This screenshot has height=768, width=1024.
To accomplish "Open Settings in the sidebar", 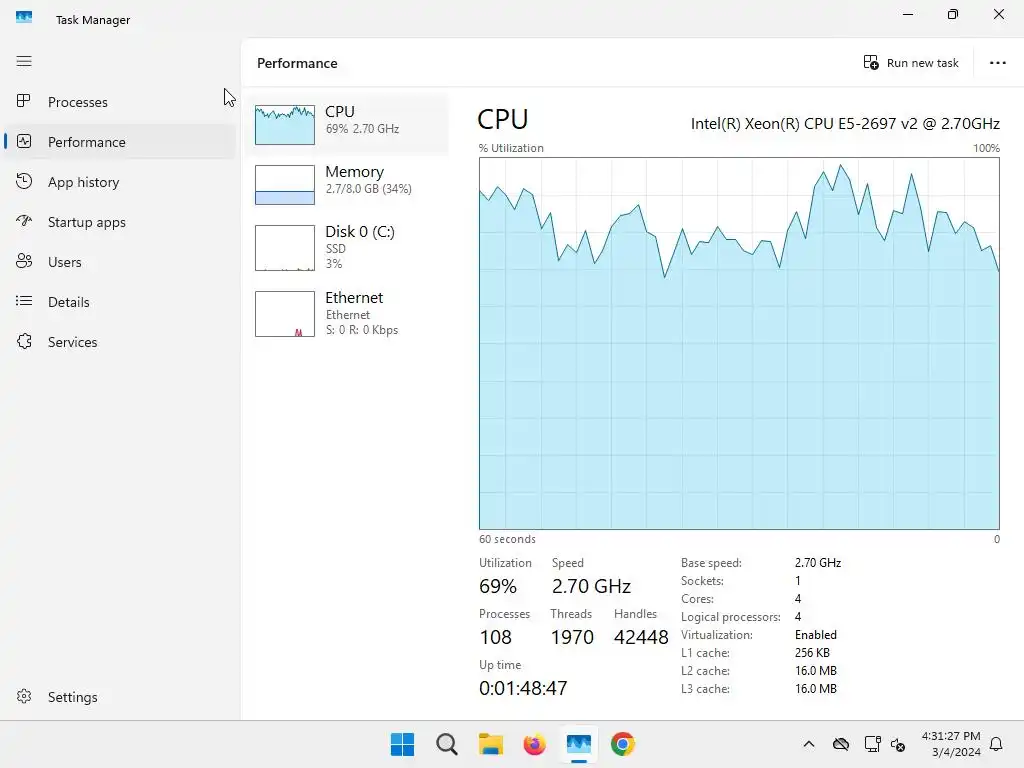I will (72, 697).
